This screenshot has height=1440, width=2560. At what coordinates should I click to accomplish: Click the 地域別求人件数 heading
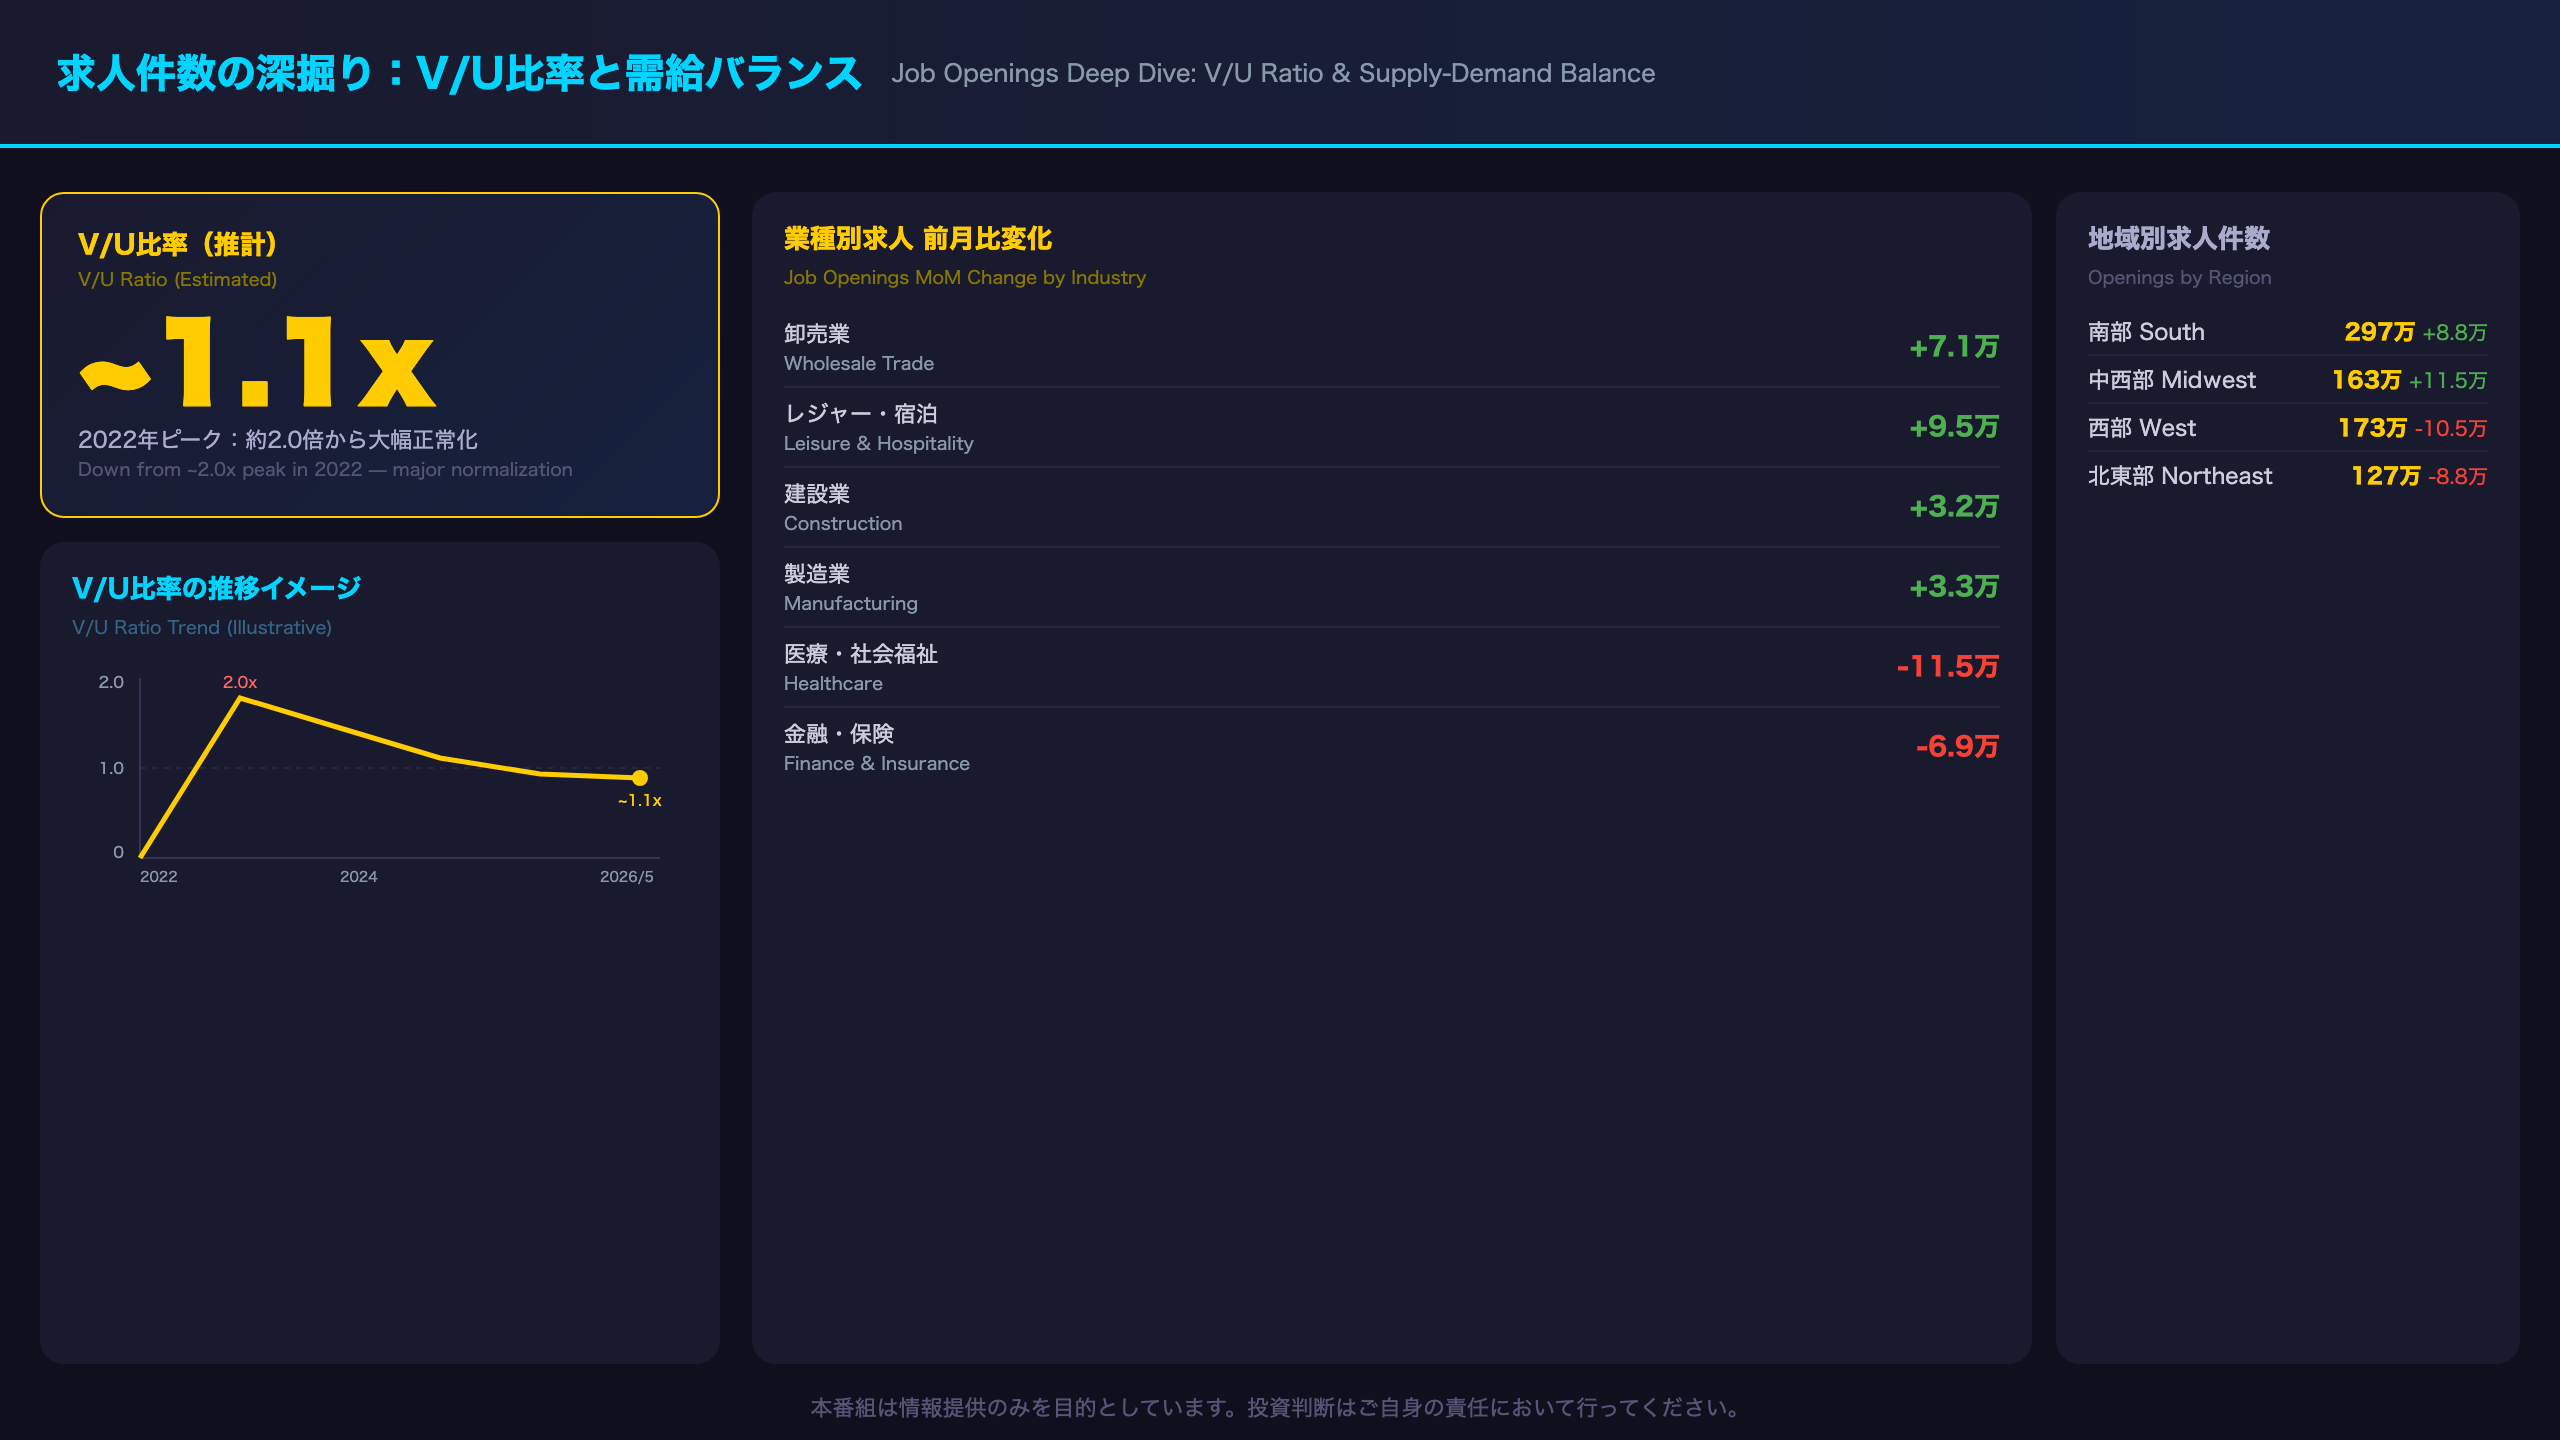click(2179, 239)
